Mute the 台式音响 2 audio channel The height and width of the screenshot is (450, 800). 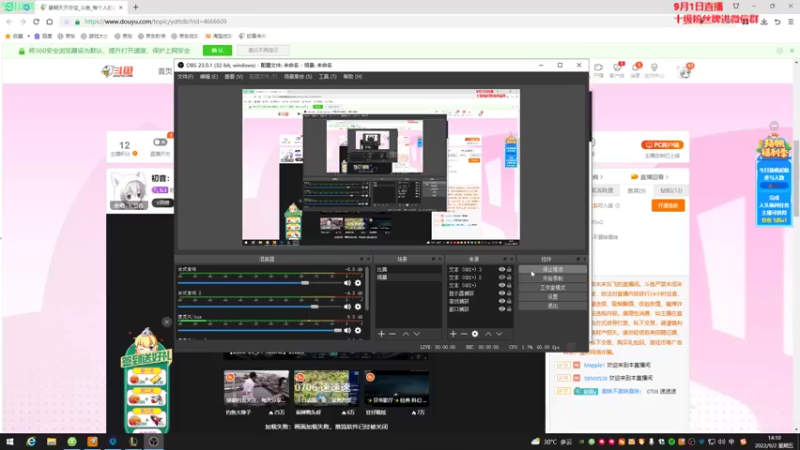347,307
